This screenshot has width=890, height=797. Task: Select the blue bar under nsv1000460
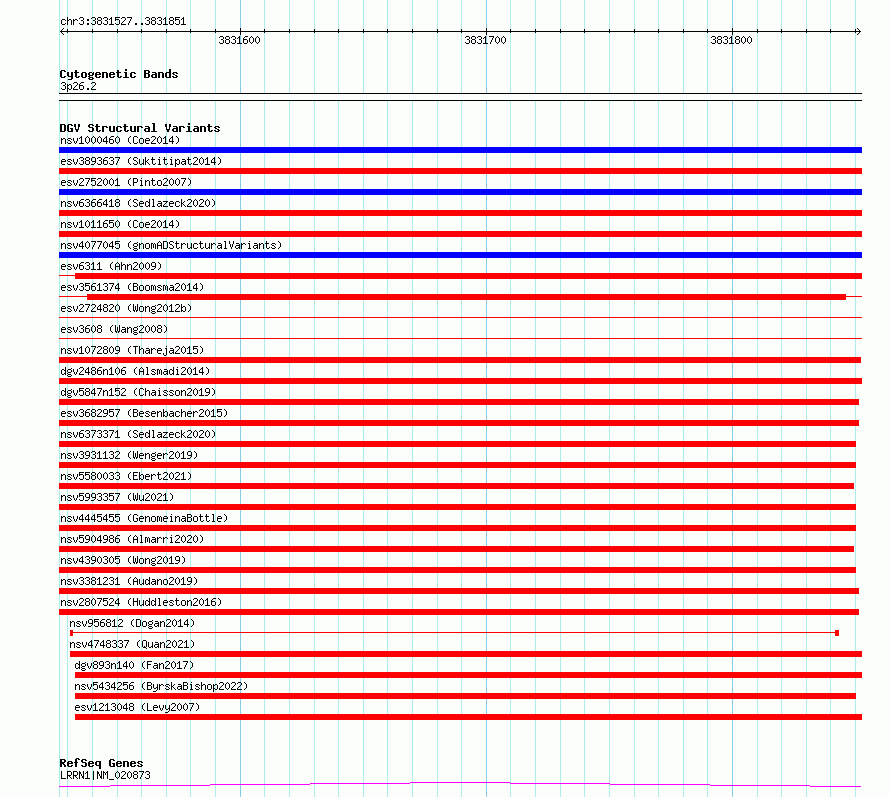460,150
